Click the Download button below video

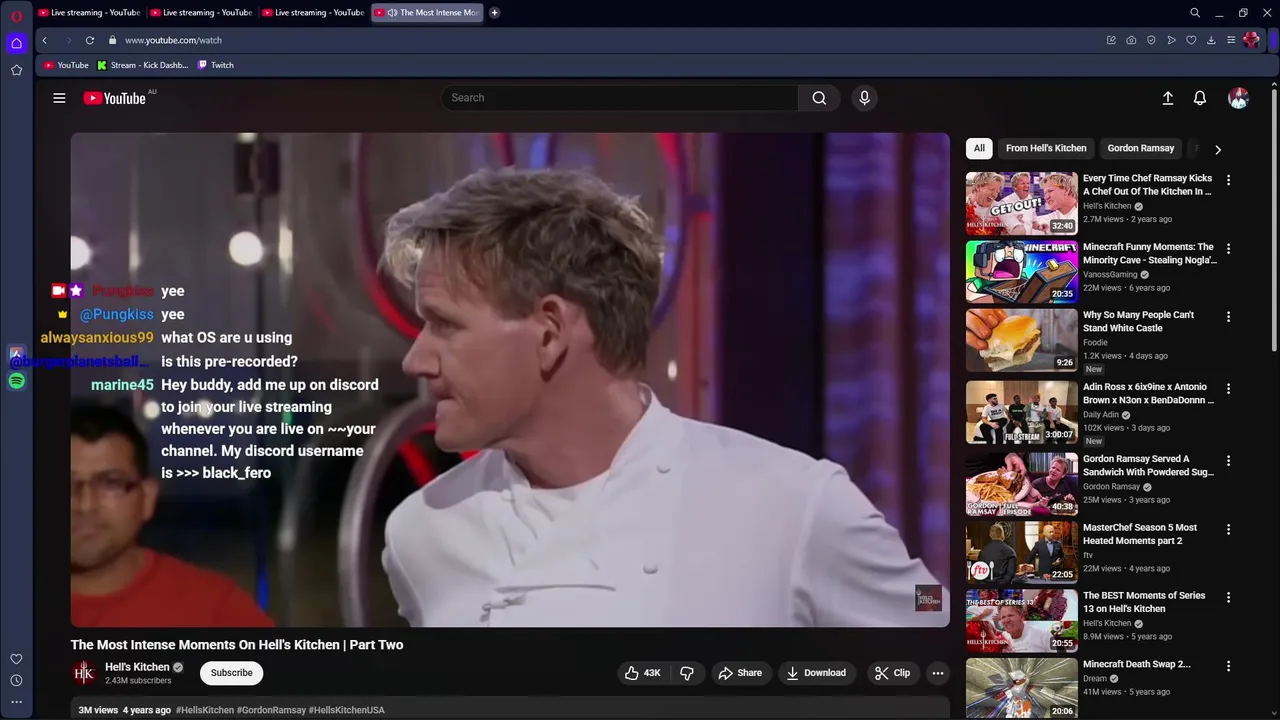coord(816,673)
